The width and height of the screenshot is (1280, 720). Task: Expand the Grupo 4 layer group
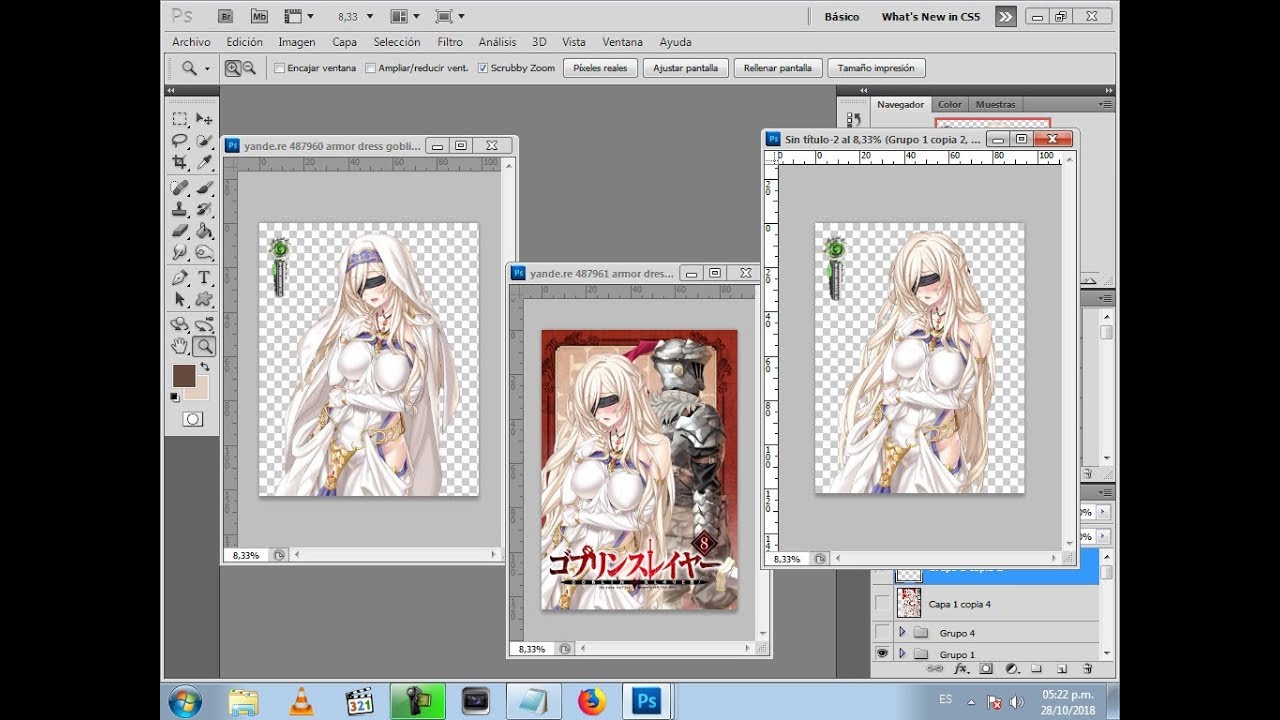(x=902, y=633)
